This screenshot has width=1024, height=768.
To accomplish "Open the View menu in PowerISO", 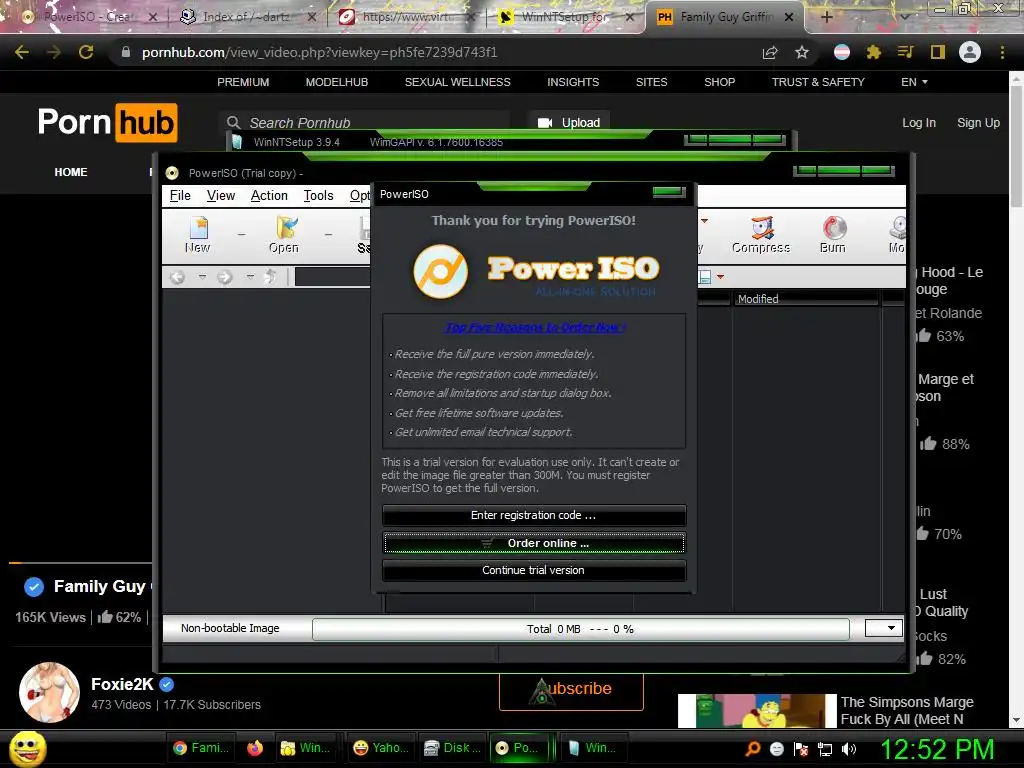I will (x=221, y=195).
